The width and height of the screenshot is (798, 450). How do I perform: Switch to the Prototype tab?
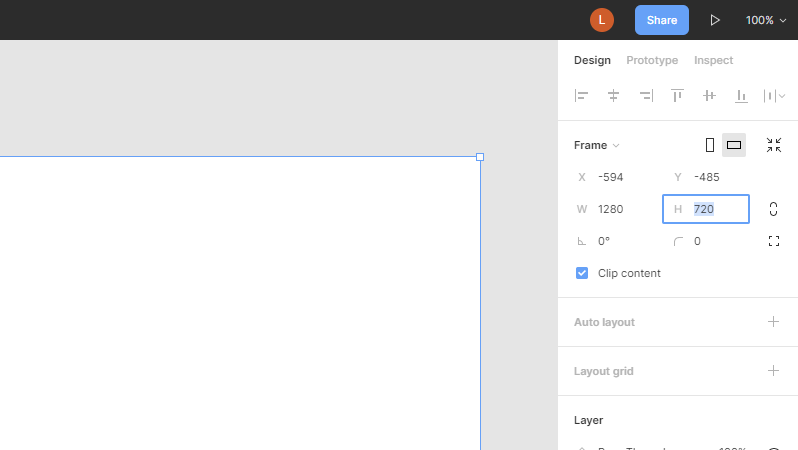tap(652, 60)
